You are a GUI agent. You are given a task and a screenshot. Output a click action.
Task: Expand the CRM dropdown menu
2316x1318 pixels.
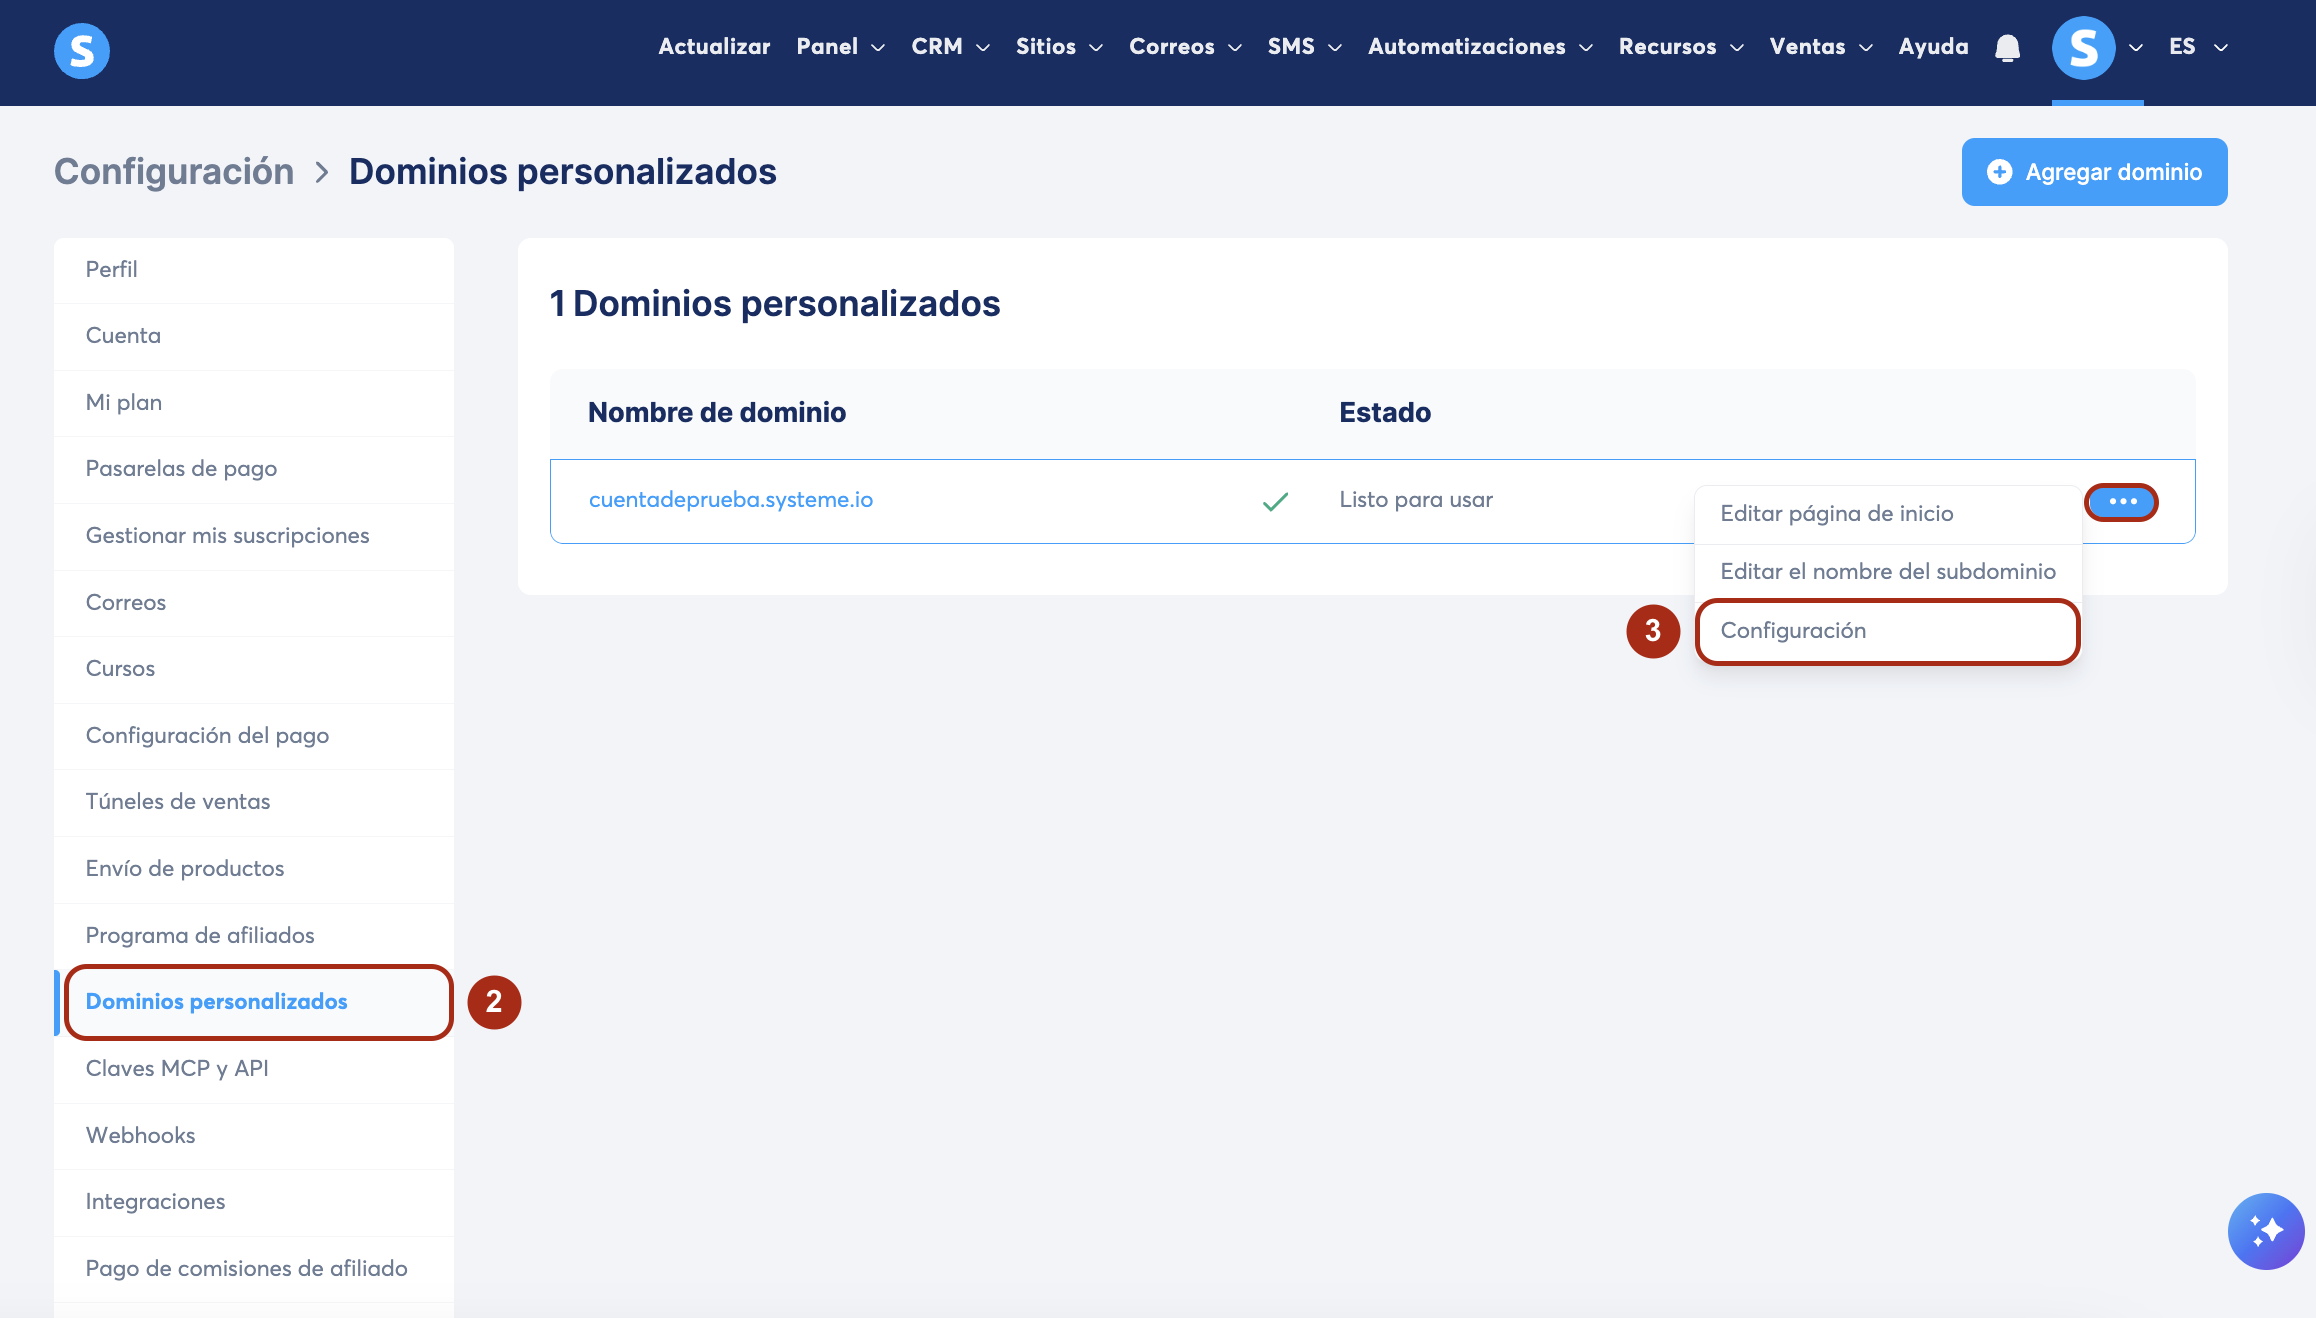click(x=950, y=47)
